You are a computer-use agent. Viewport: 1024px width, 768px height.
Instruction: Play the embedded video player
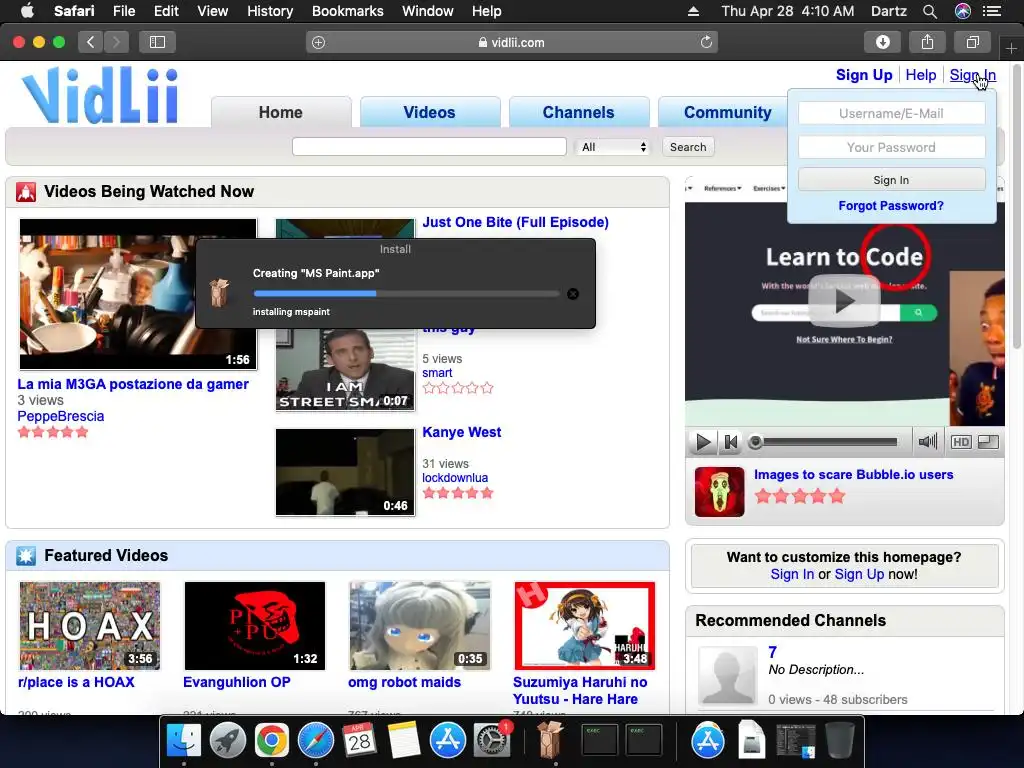[x=703, y=442]
